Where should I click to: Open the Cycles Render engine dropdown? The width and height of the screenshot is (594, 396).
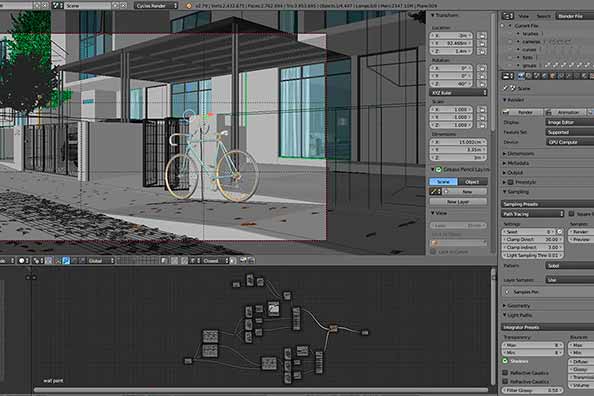tap(156, 6)
